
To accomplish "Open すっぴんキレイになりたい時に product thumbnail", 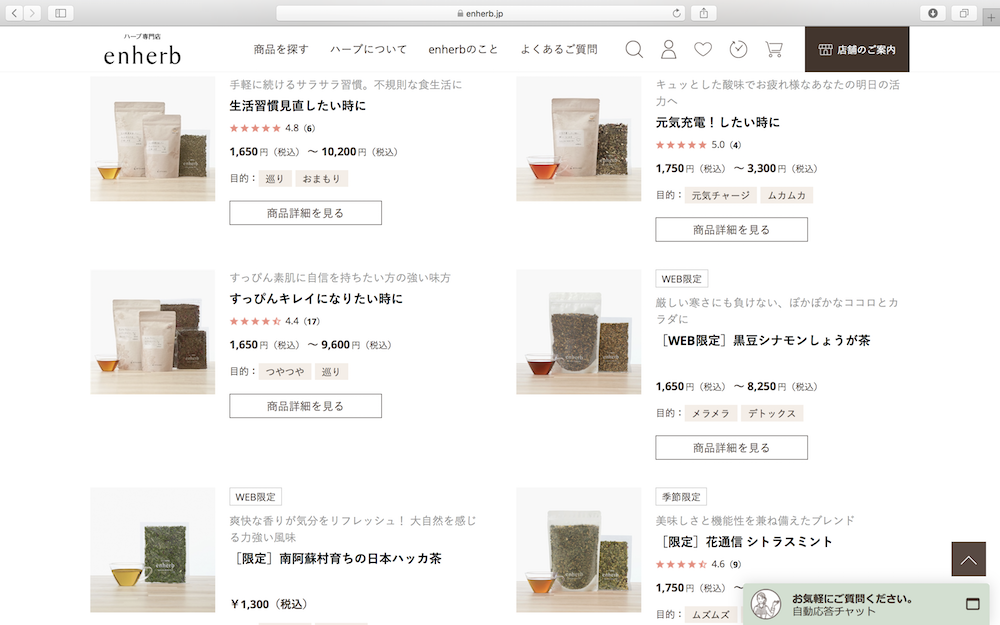I will (x=152, y=332).
